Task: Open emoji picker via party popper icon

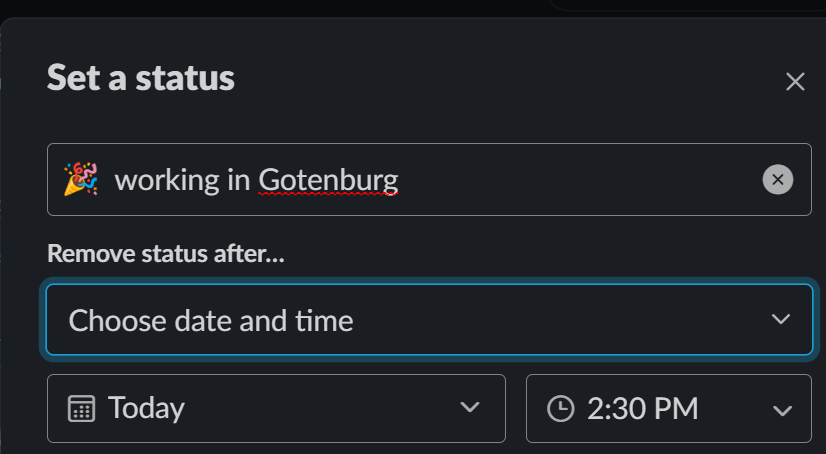Action: pos(80,180)
